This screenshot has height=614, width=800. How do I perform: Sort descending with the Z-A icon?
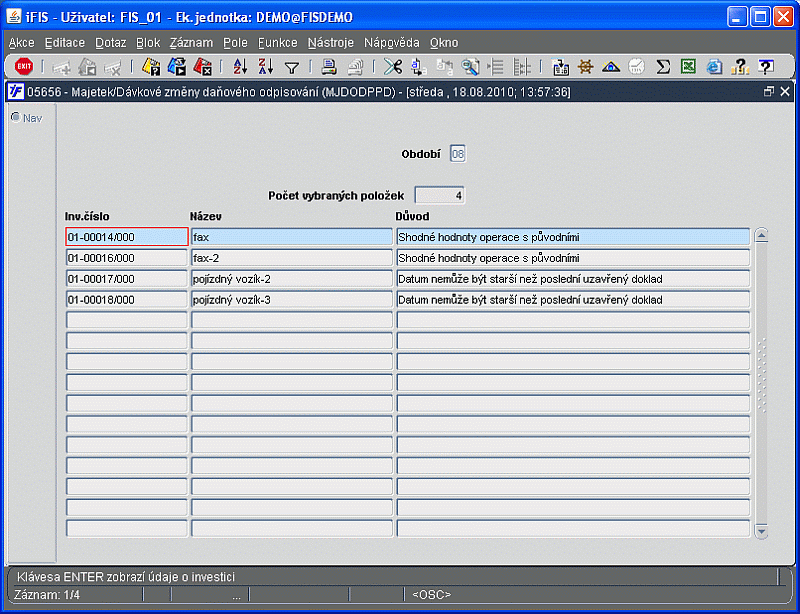(x=266, y=66)
